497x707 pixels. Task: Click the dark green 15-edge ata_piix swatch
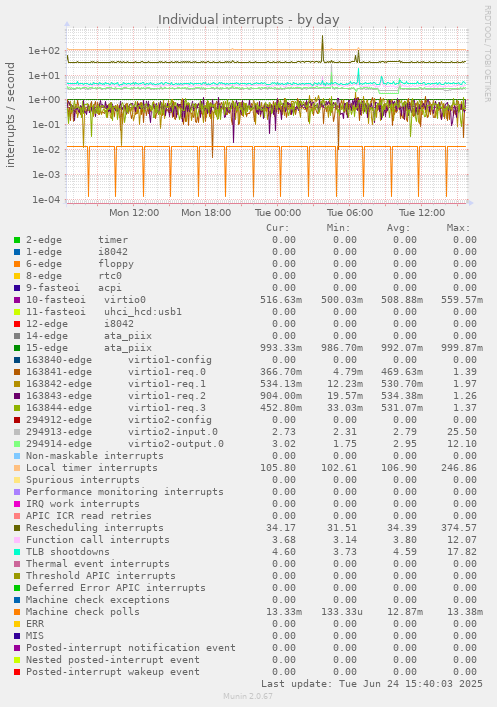[x=17, y=348]
